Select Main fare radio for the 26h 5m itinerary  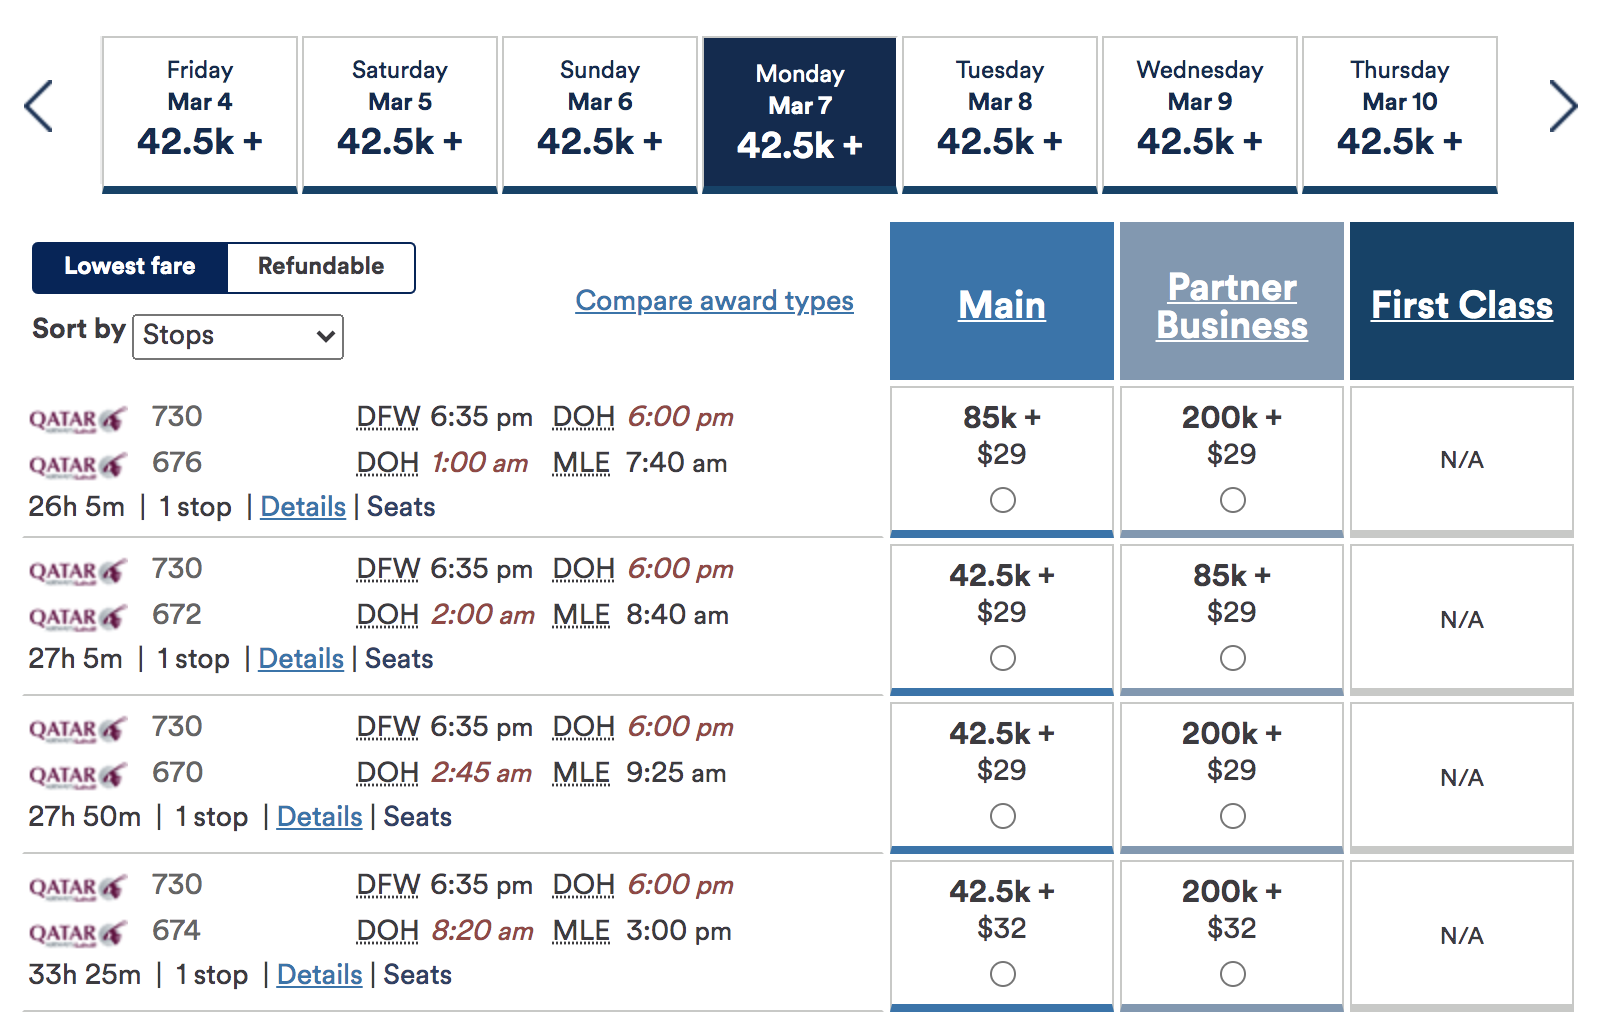click(x=1001, y=499)
